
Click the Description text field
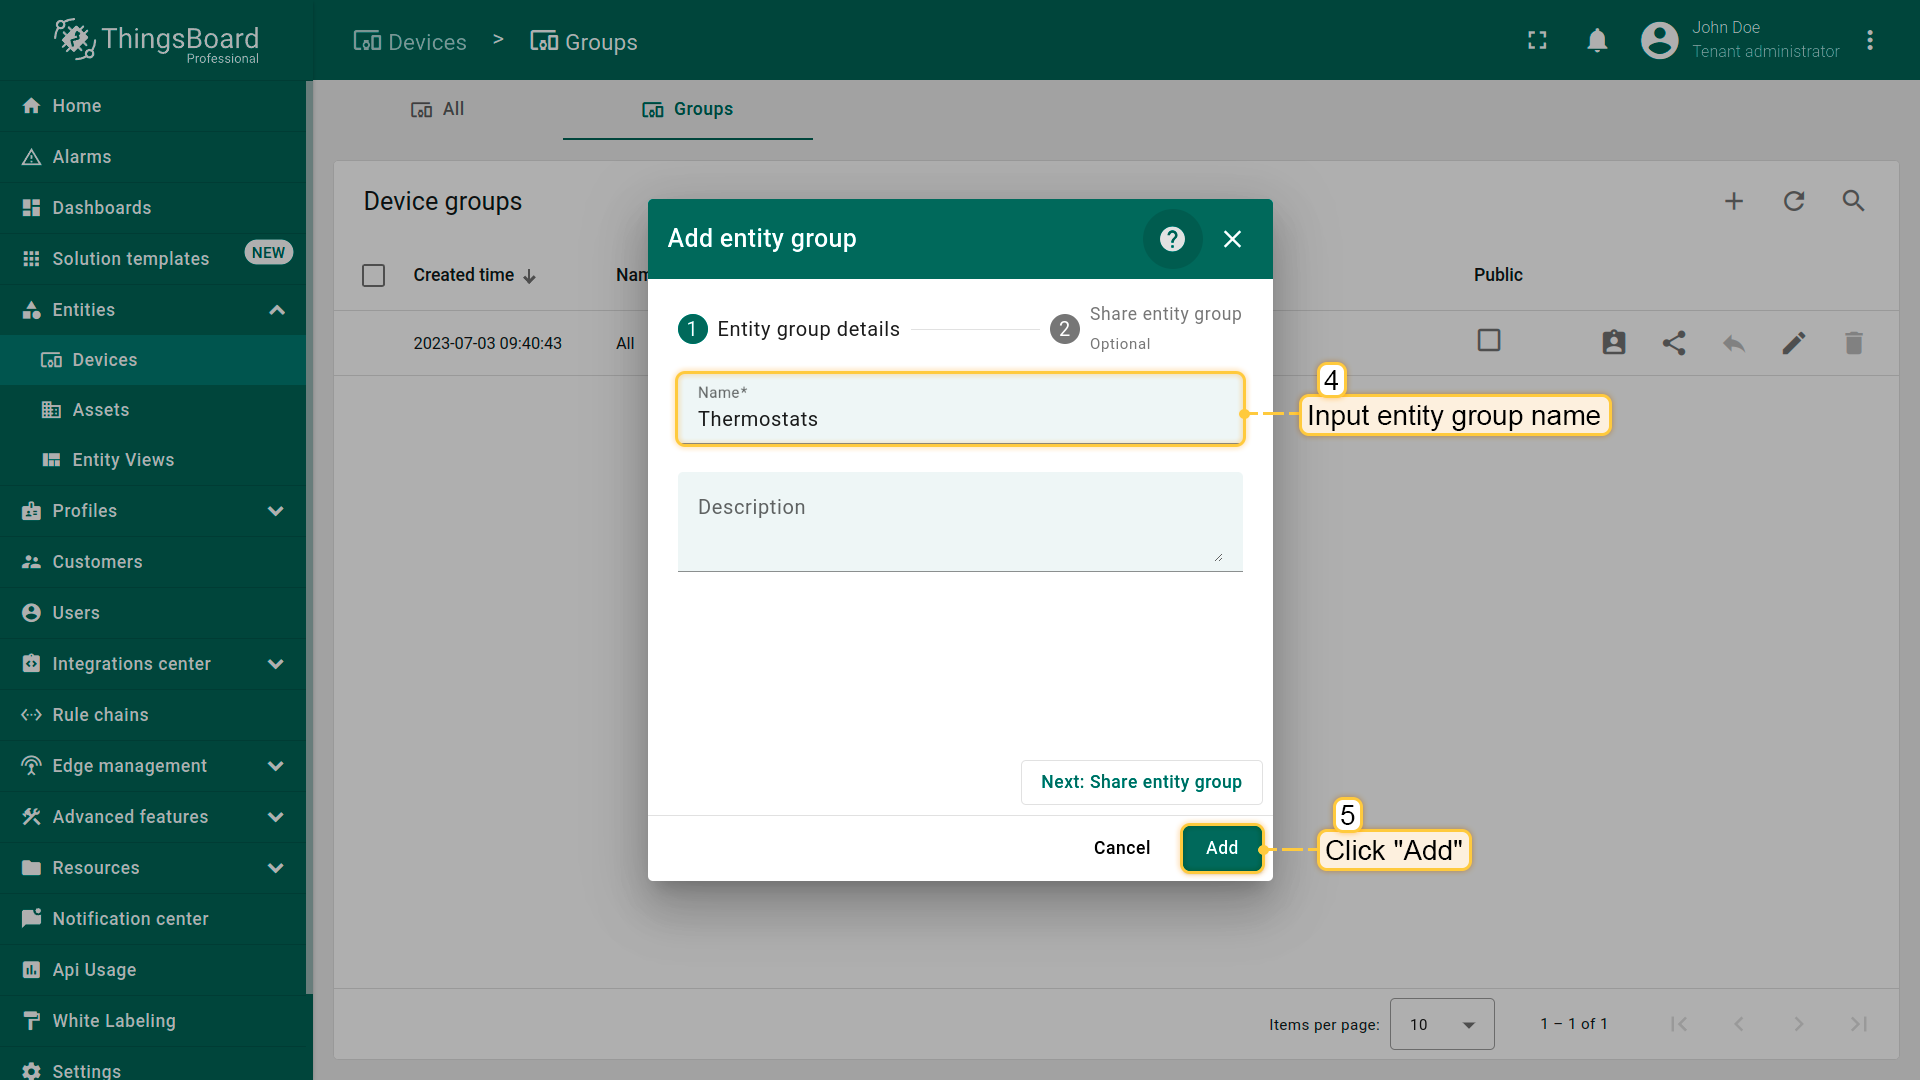(959, 522)
